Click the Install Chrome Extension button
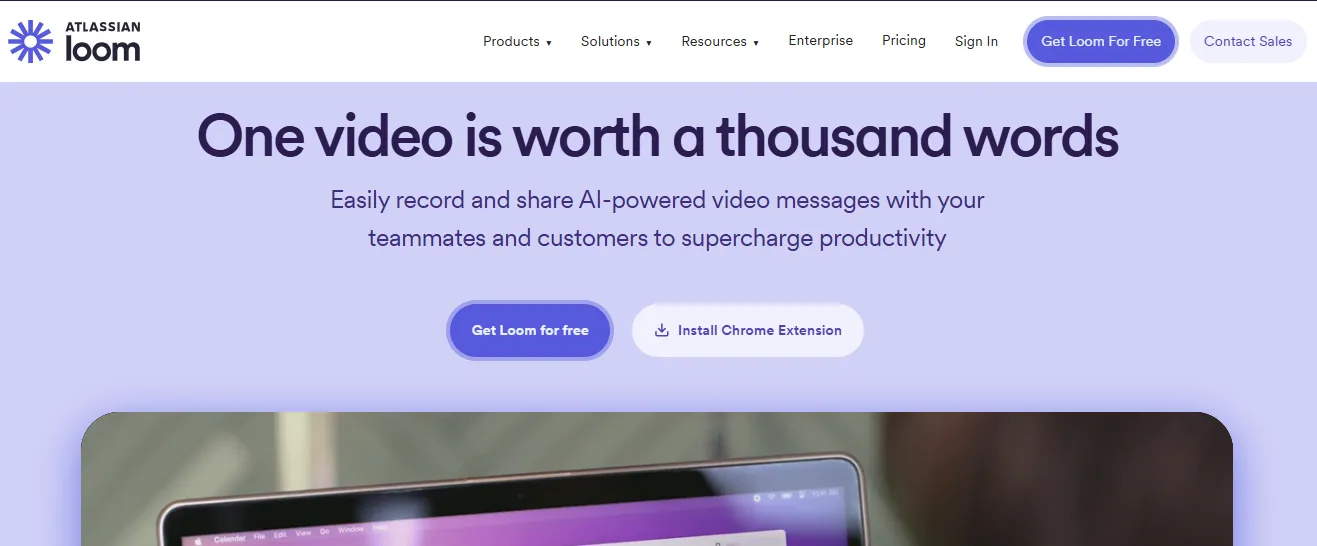Viewport: 1317px width, 546px height. click(748, 330)
